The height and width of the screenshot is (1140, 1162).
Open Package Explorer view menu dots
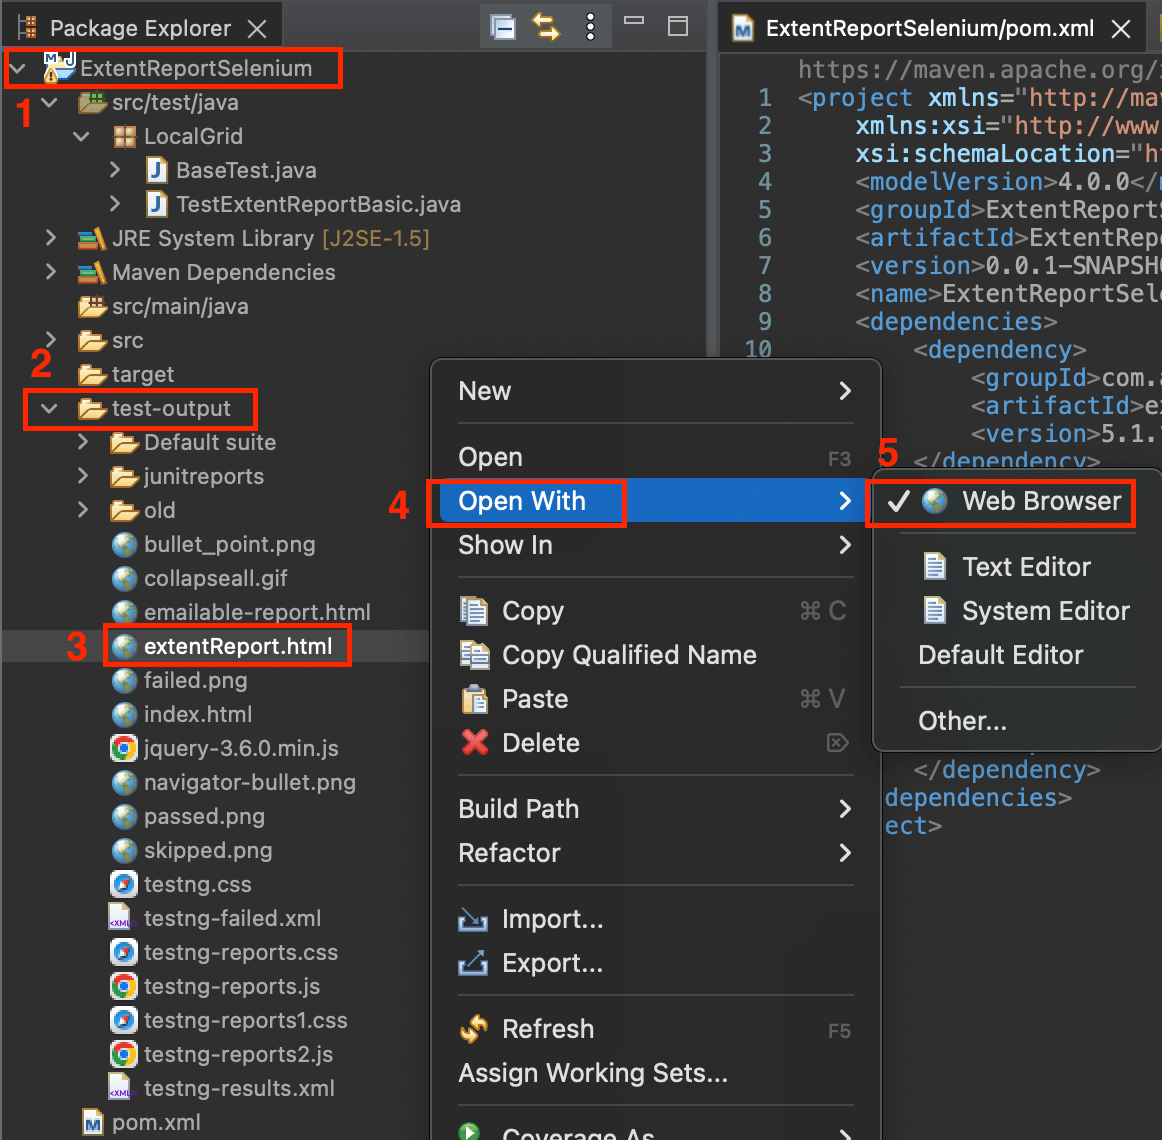click(x=591, y=27)
